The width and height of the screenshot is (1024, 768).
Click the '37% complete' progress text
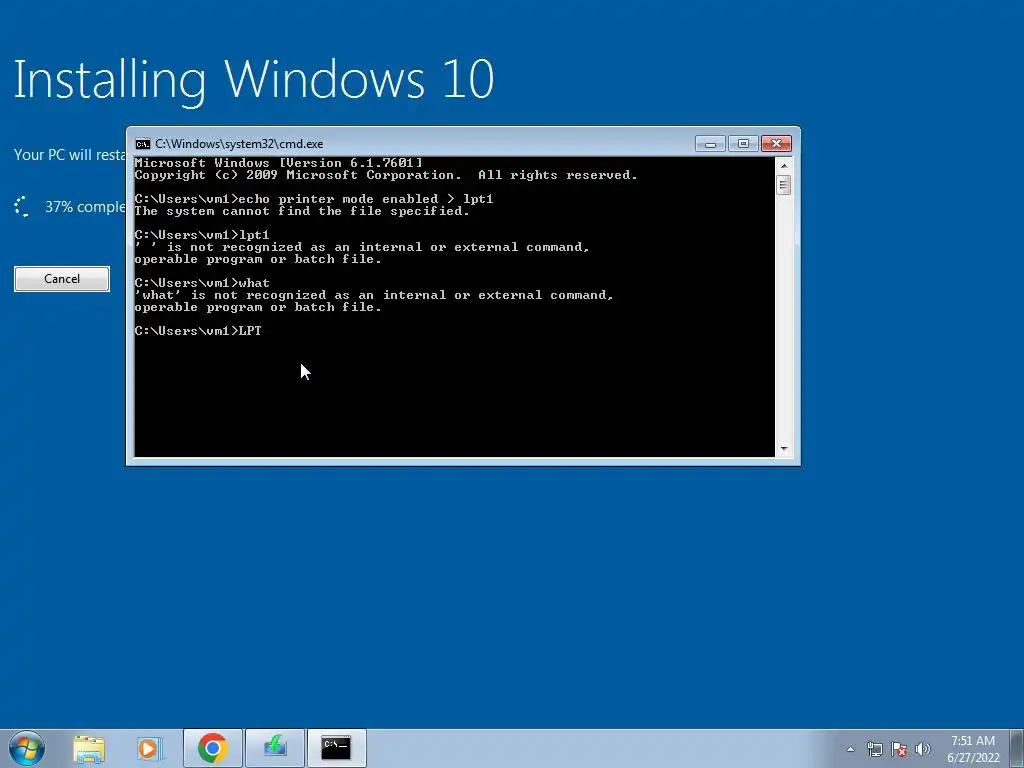click(85, 207)
